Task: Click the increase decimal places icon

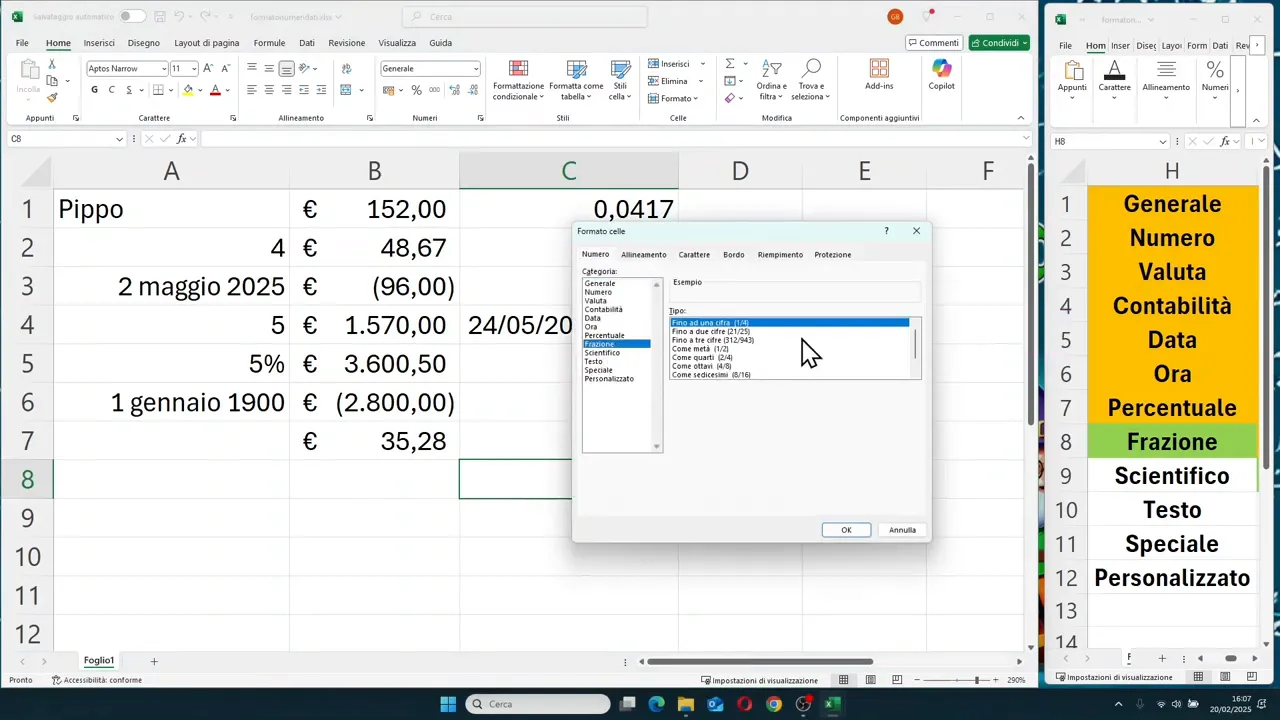Action: tap(455, 90)
